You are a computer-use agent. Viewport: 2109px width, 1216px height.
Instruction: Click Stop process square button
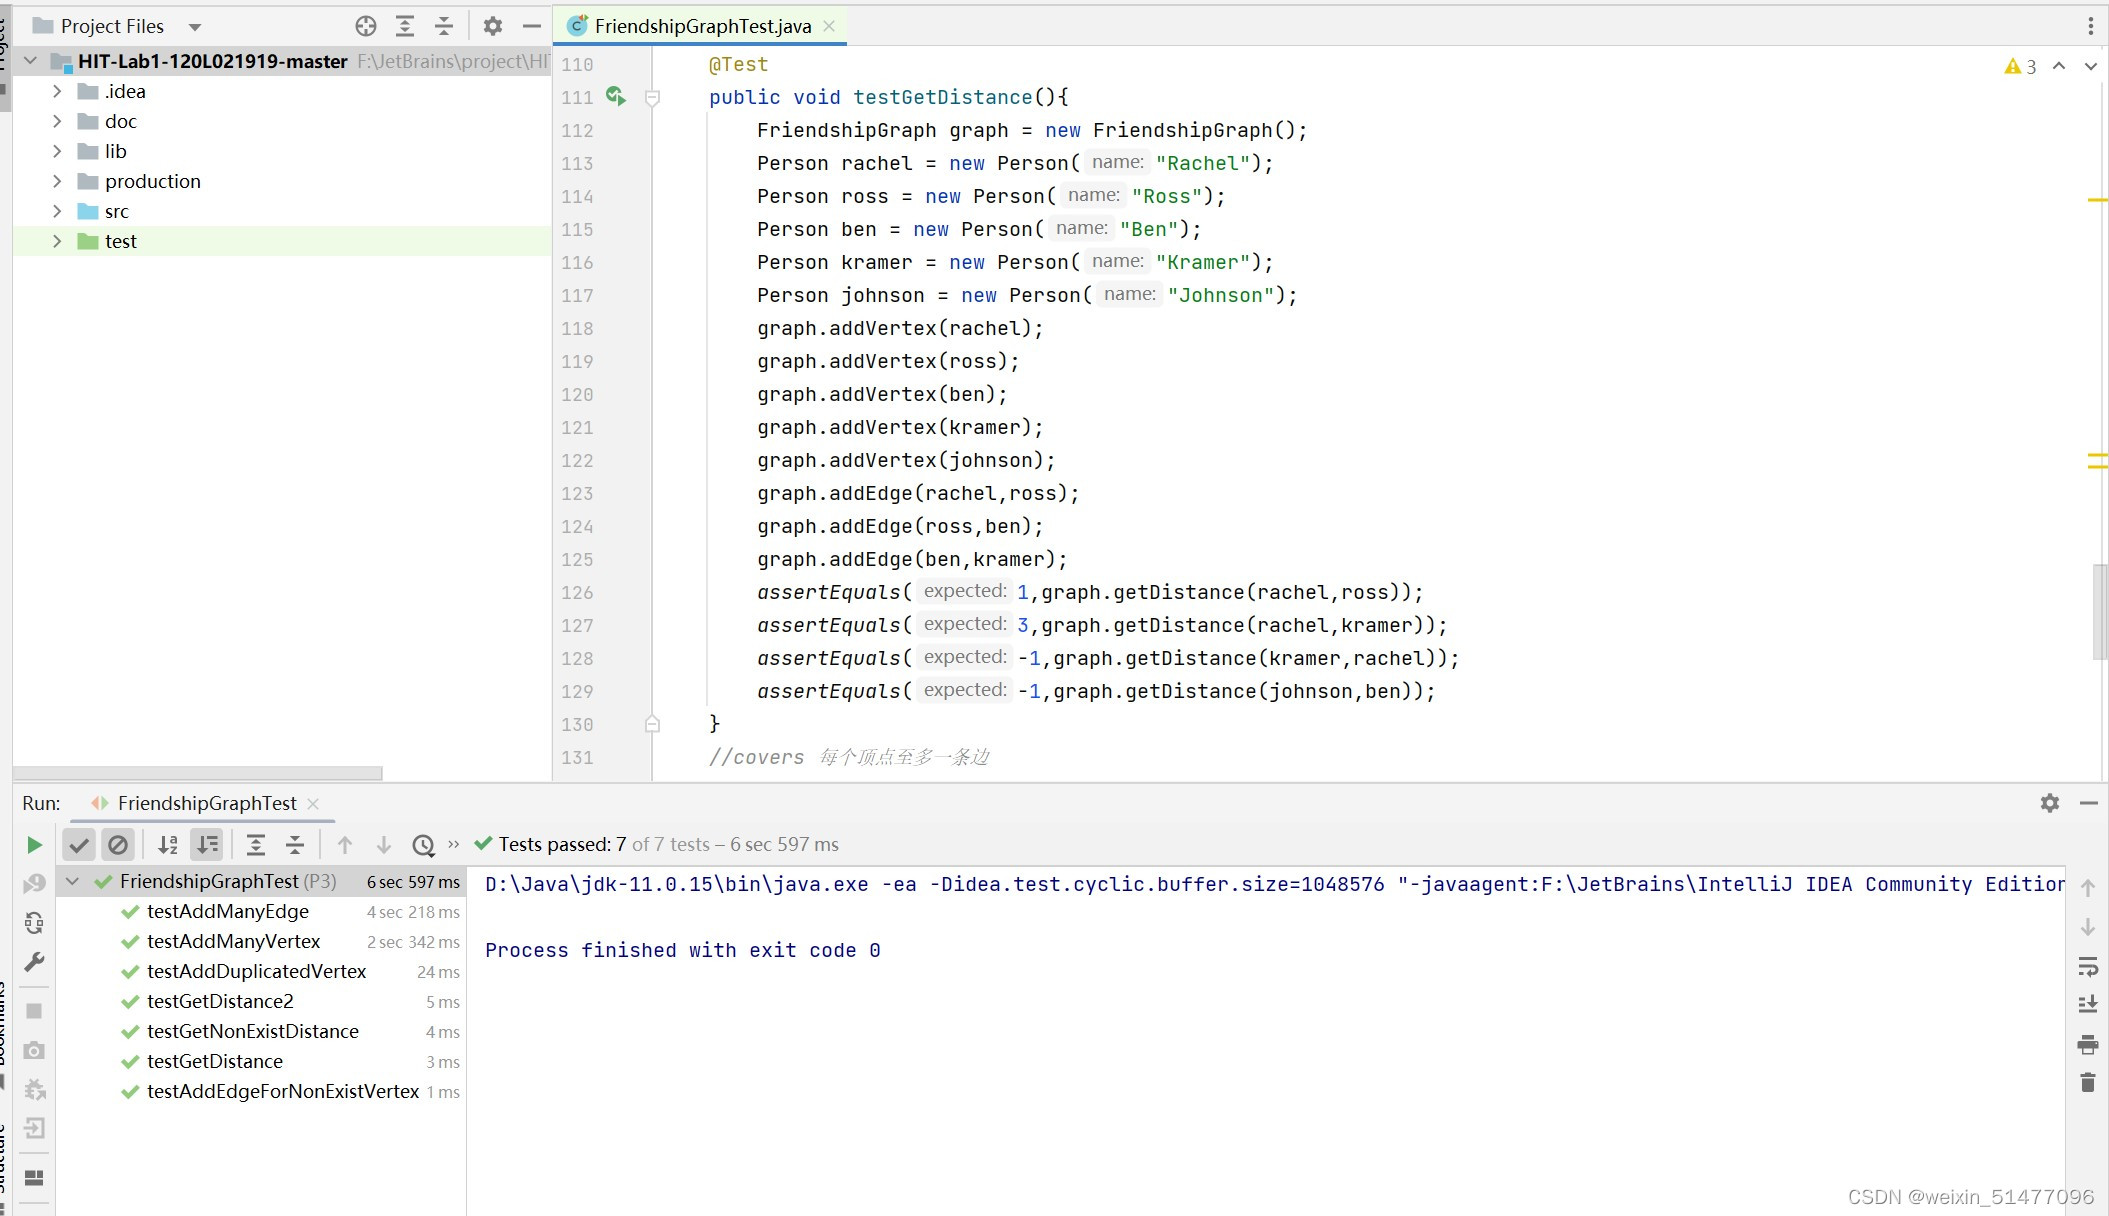[34, 1011]
